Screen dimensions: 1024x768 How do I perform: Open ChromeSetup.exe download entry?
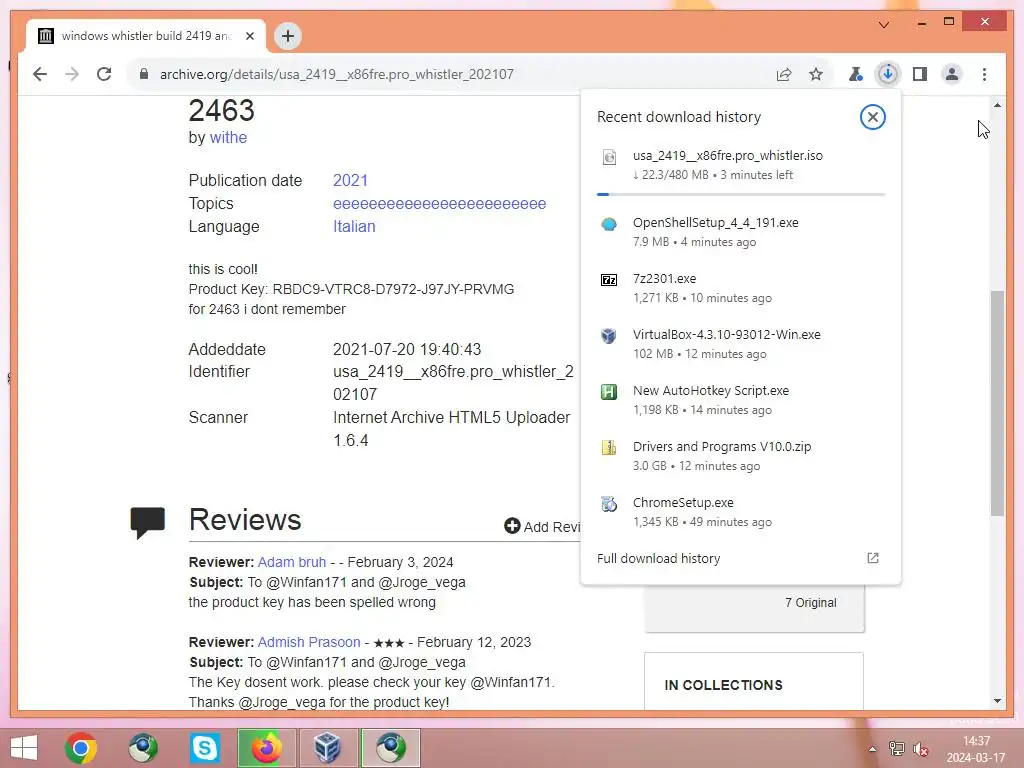point(741,511)
